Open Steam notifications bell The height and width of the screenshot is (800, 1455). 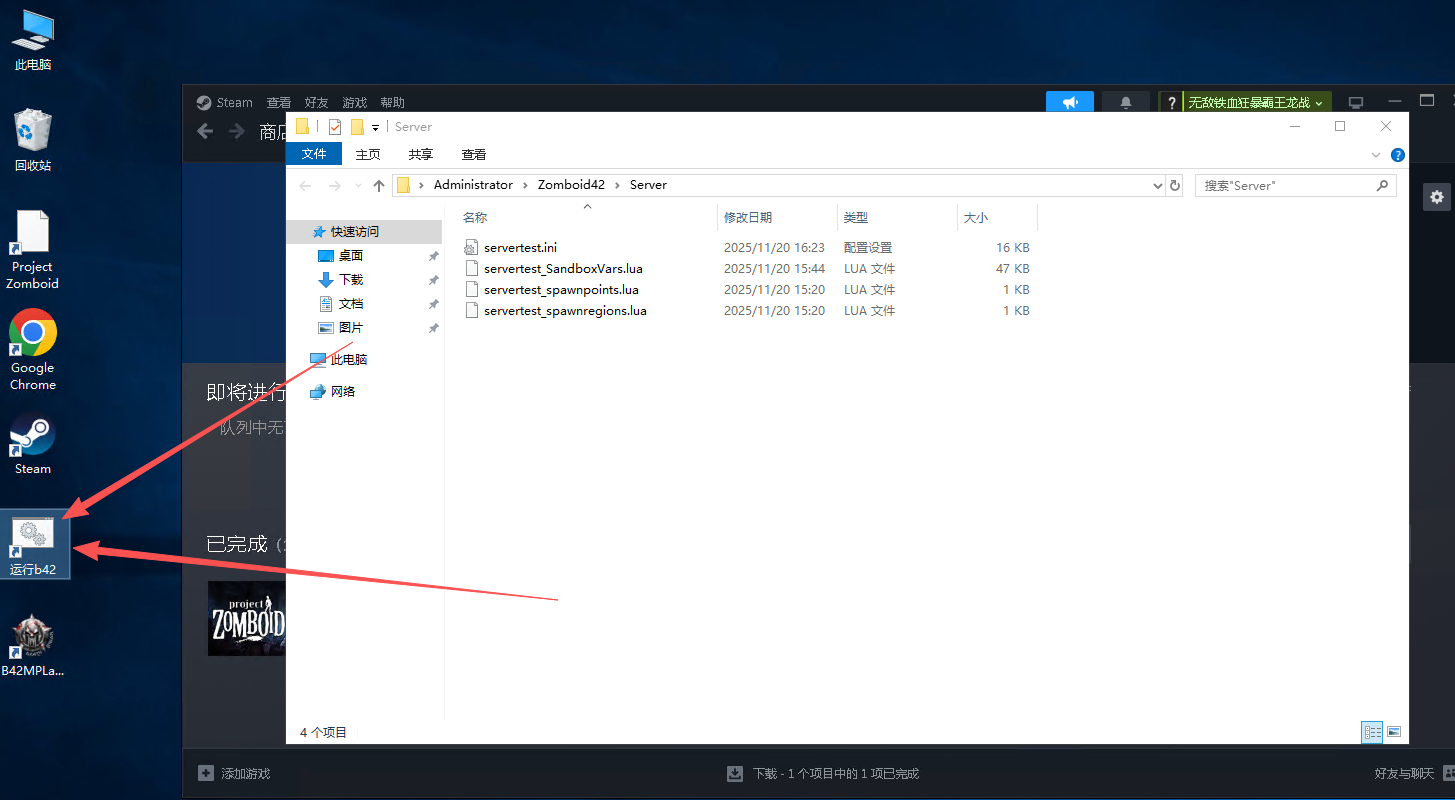point(1126,102)
